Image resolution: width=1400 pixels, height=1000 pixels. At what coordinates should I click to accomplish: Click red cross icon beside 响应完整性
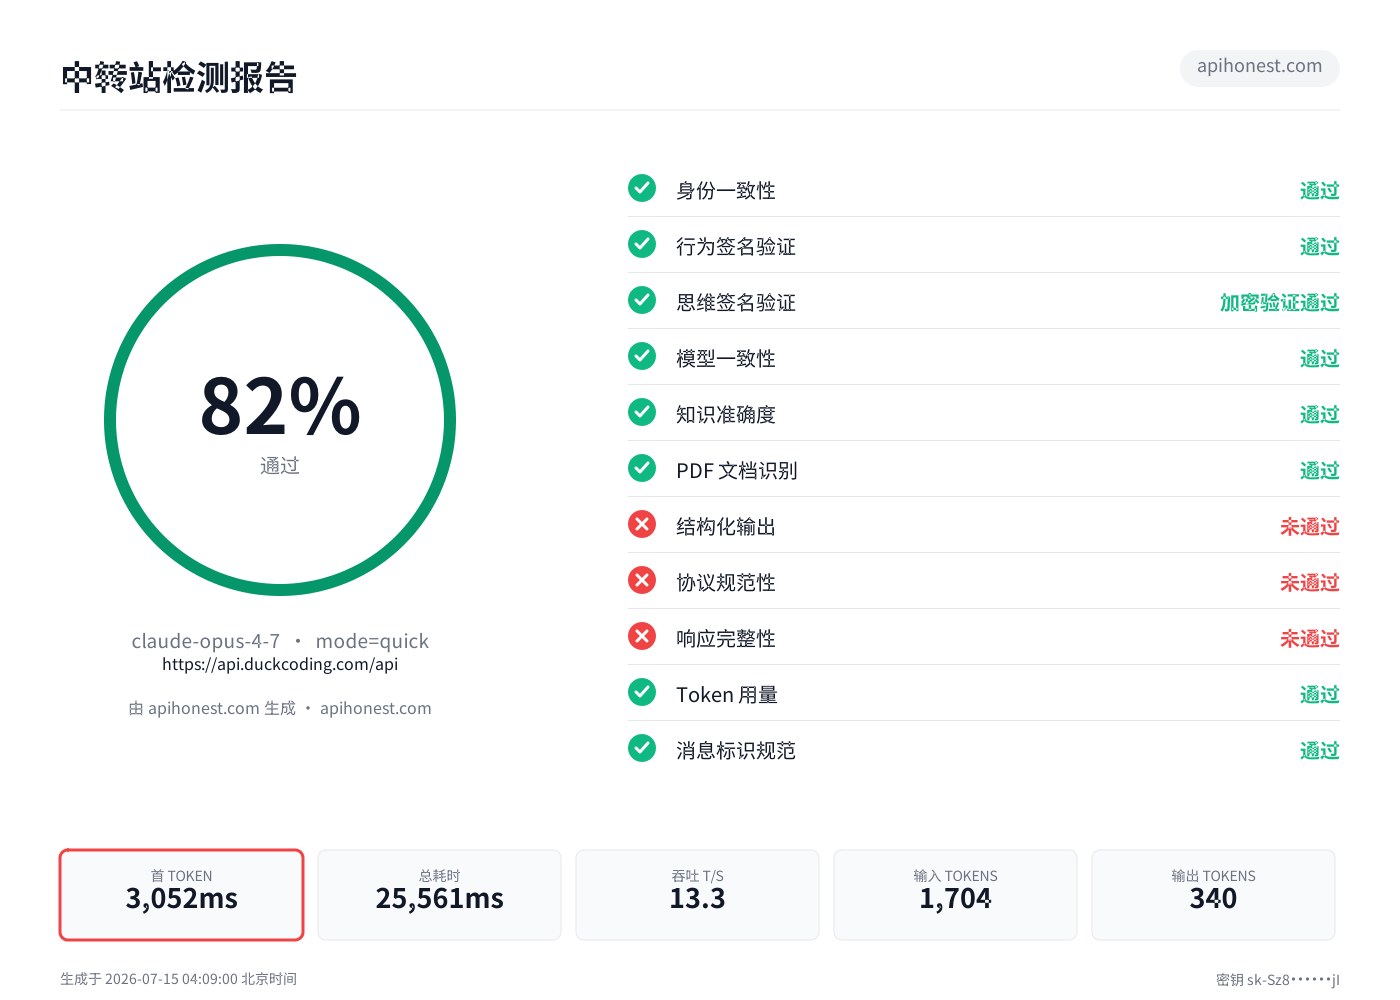coord(642,636)
